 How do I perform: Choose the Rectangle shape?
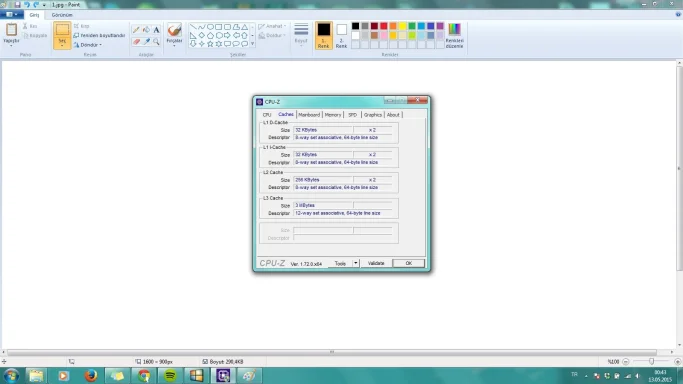[219, 27]
